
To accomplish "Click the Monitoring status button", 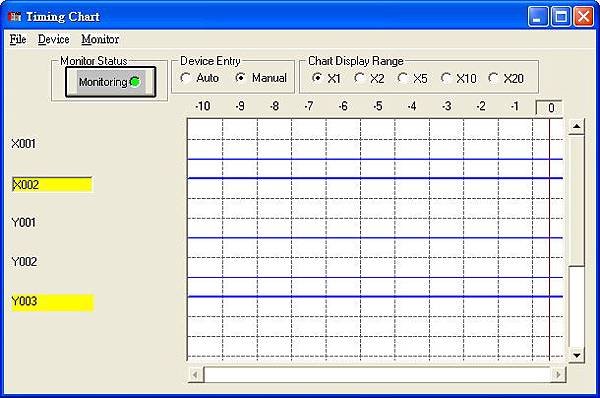I will (x=111, y=82).
